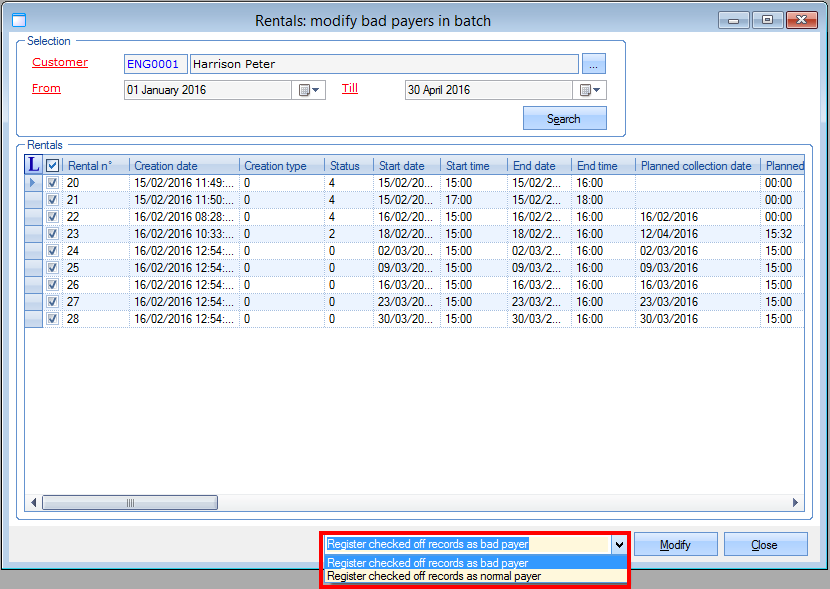Toggle the select-all checkbox in header
Viewport: 830px width, 589px height.
(52, 166)
